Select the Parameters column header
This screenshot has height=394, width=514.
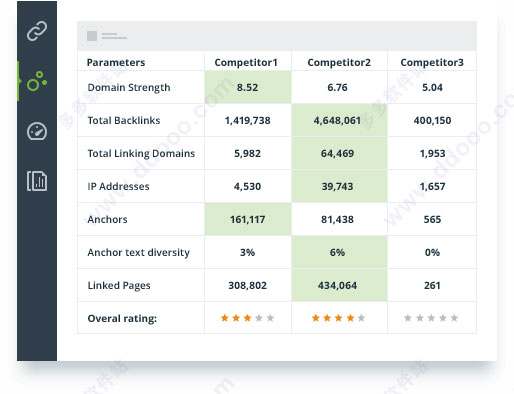(x=116, y=62)
